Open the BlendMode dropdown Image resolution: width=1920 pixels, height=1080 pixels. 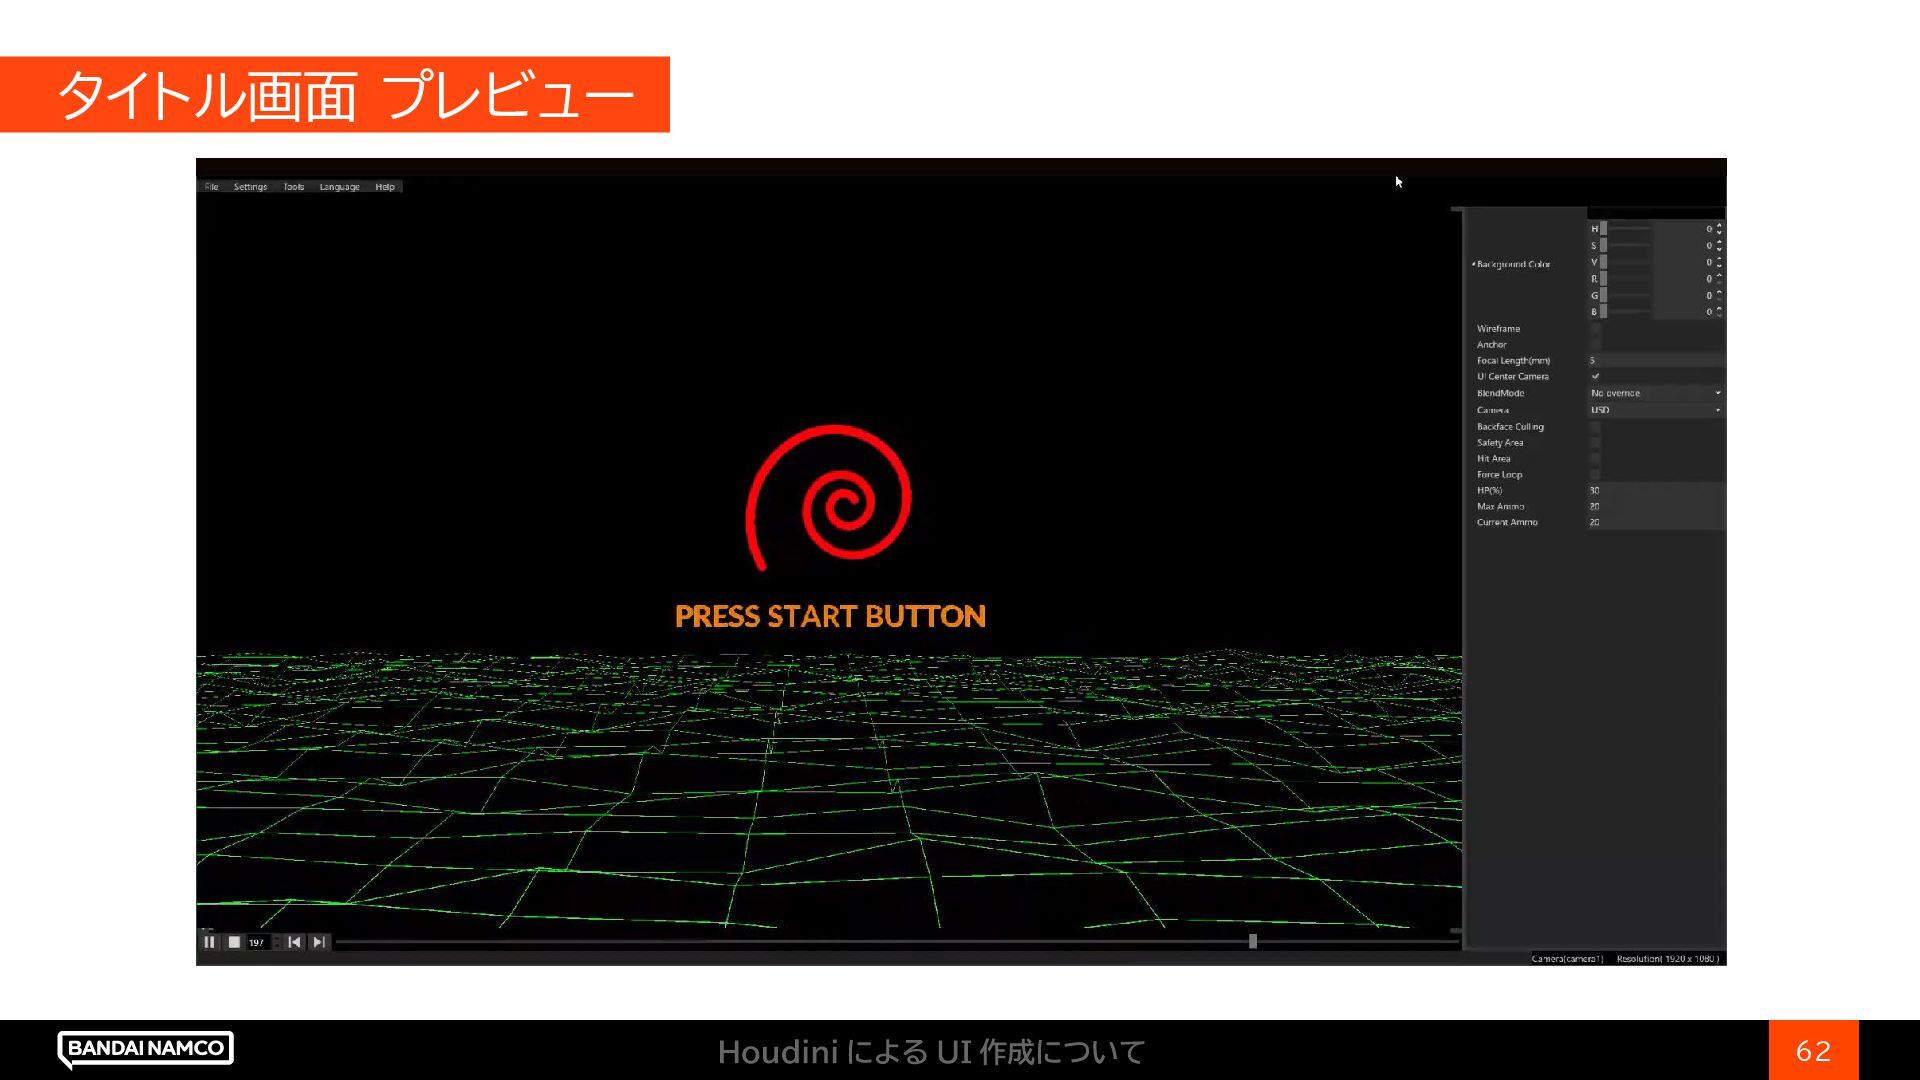pyautogui.click(x=1655, y=393)
